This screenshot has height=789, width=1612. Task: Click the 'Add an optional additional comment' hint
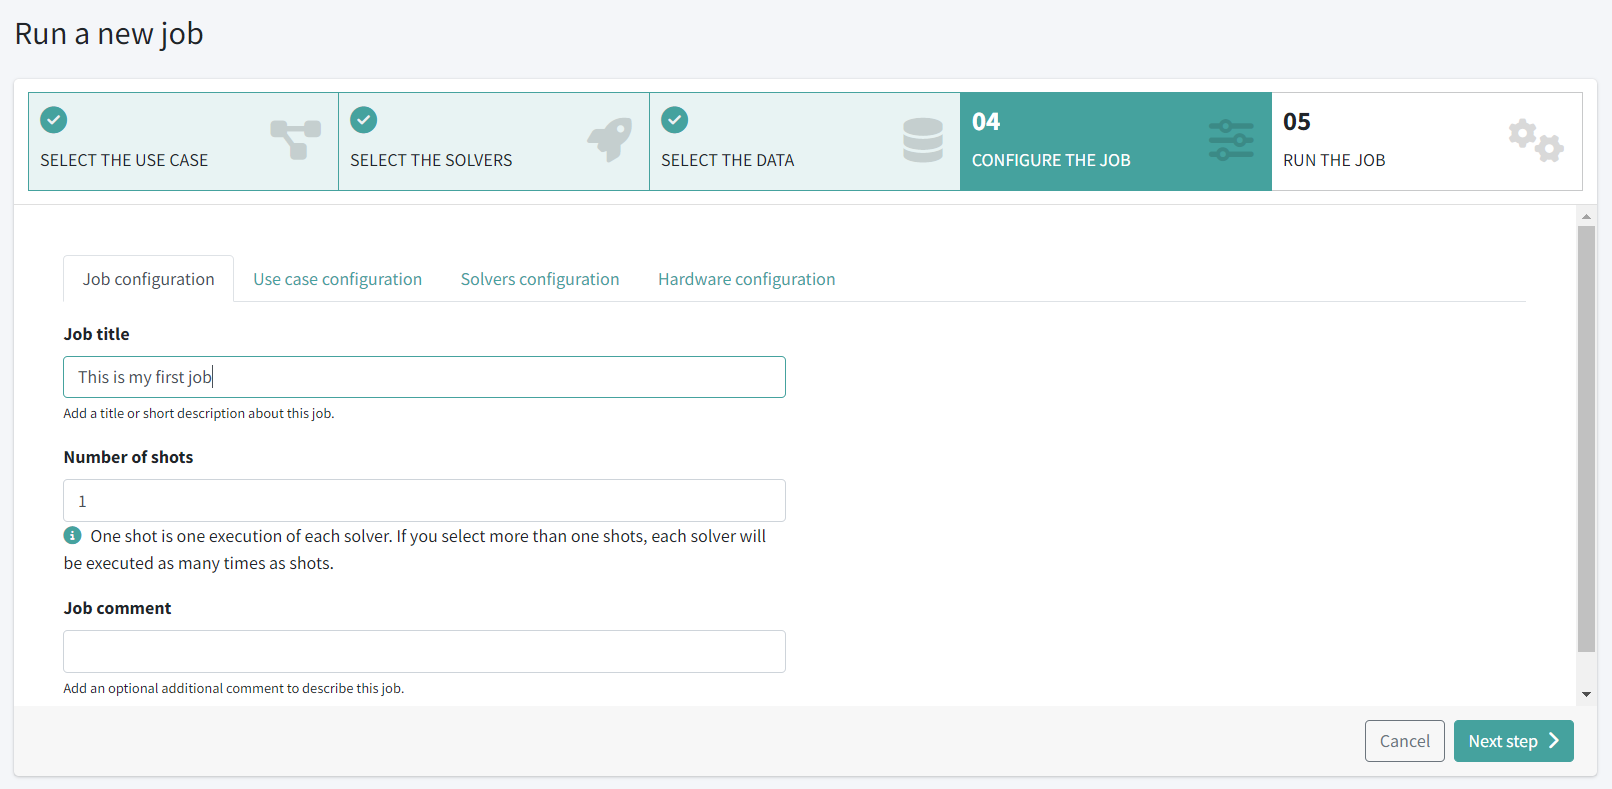(234, 688)
